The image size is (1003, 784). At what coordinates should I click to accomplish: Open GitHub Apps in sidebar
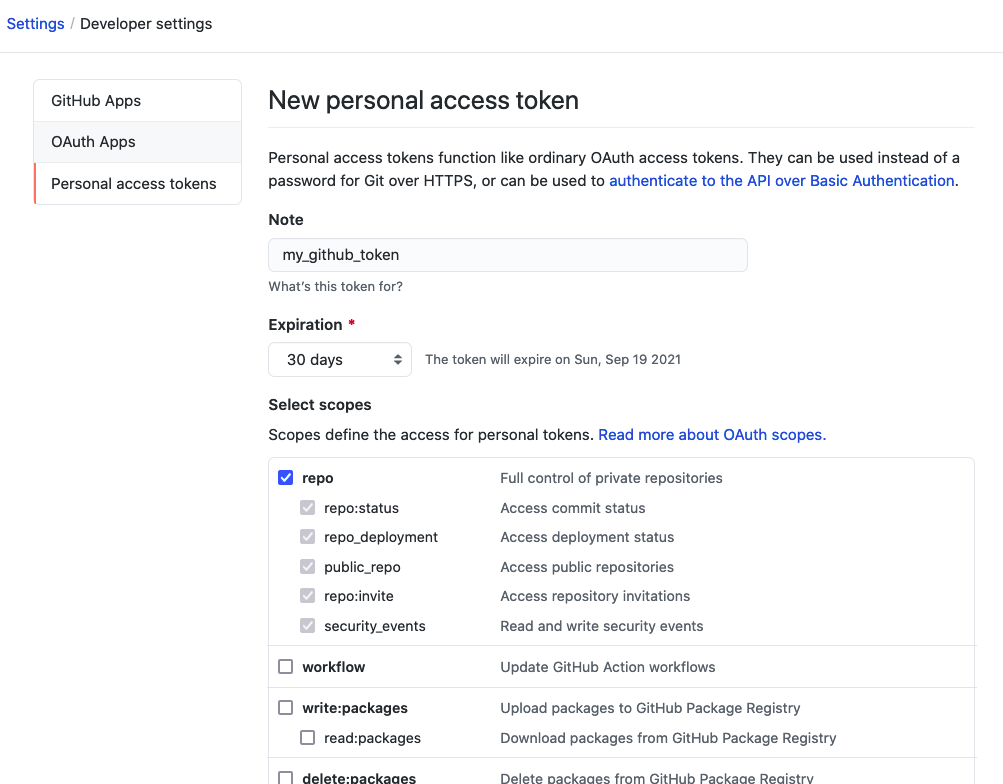click(x=138, y=101)
